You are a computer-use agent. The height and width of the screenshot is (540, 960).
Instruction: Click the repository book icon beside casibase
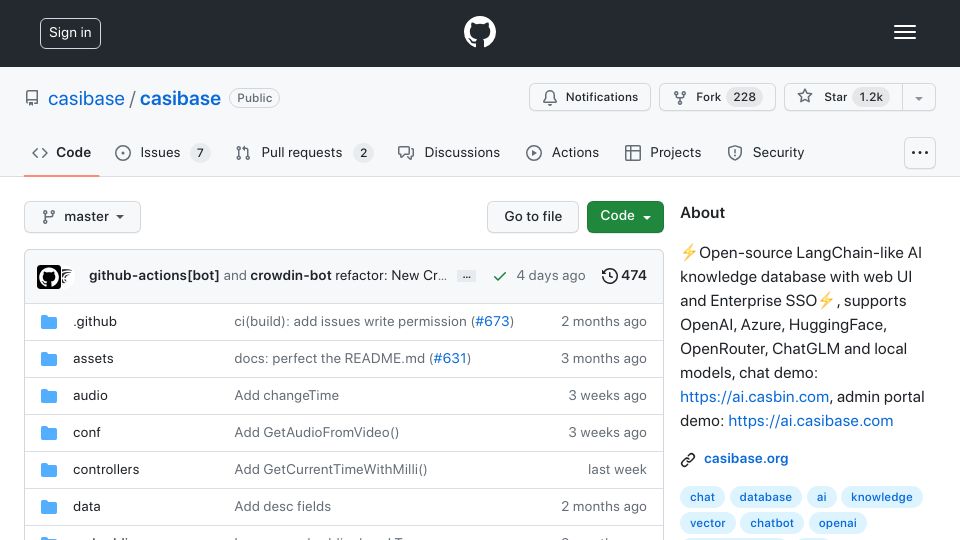32,98
